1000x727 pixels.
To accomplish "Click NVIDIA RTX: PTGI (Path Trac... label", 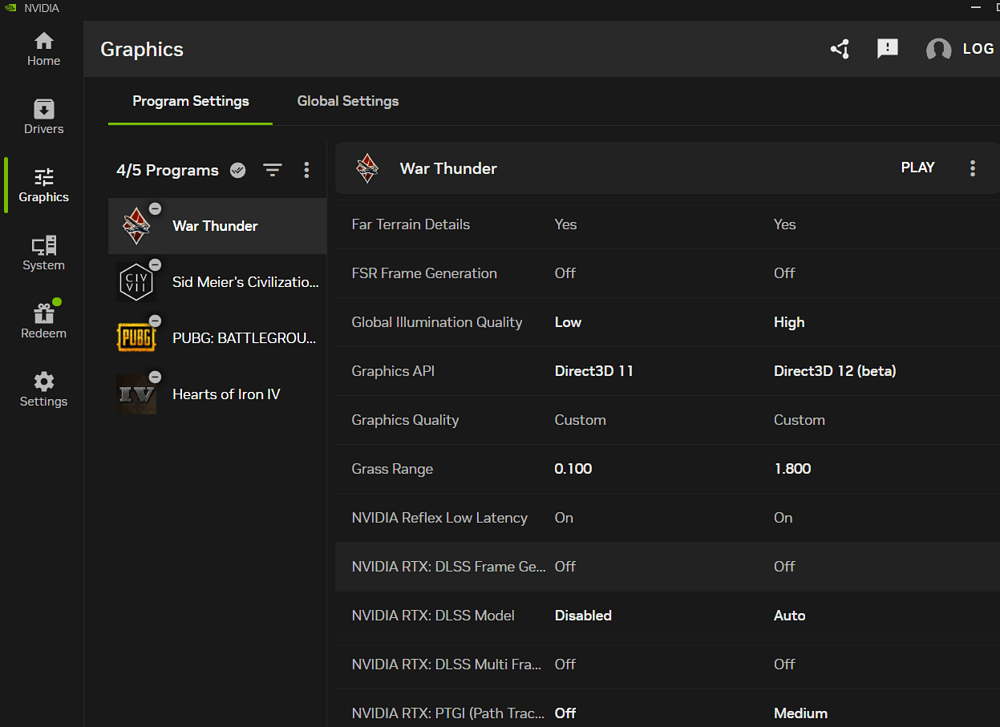I will [x=448, y=714].
